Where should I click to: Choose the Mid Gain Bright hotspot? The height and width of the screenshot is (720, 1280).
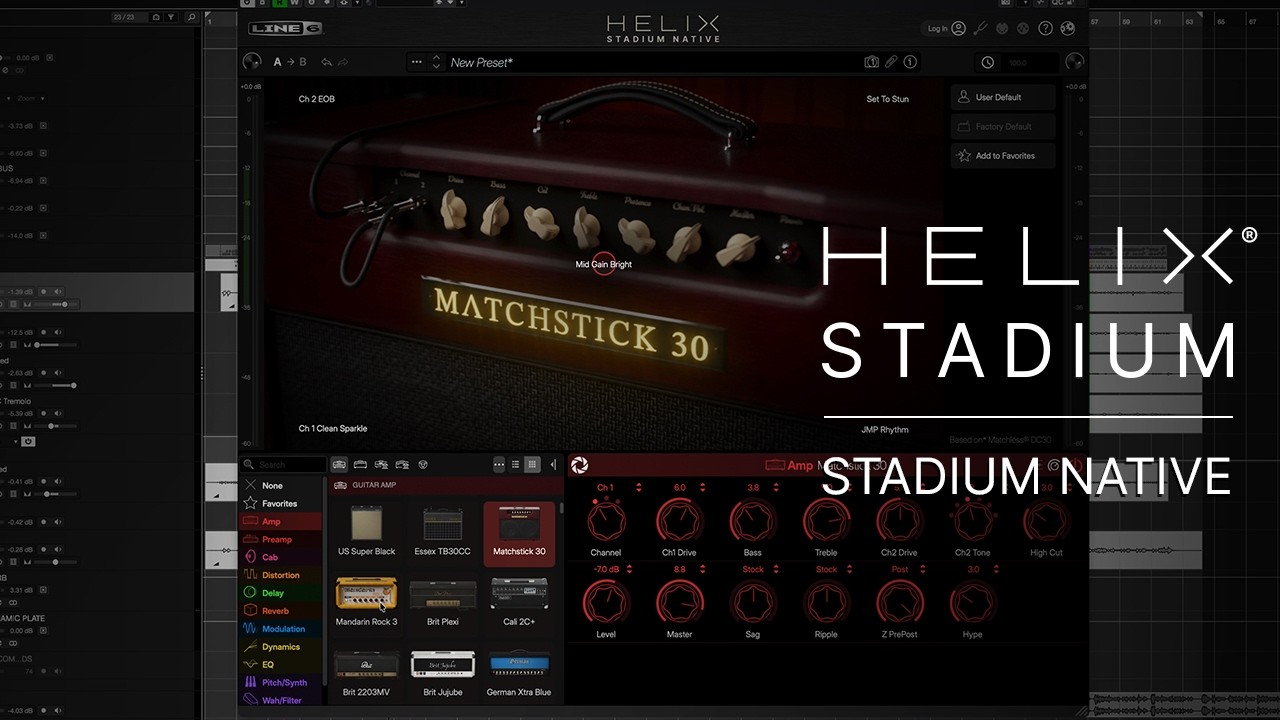coord(604,265)
